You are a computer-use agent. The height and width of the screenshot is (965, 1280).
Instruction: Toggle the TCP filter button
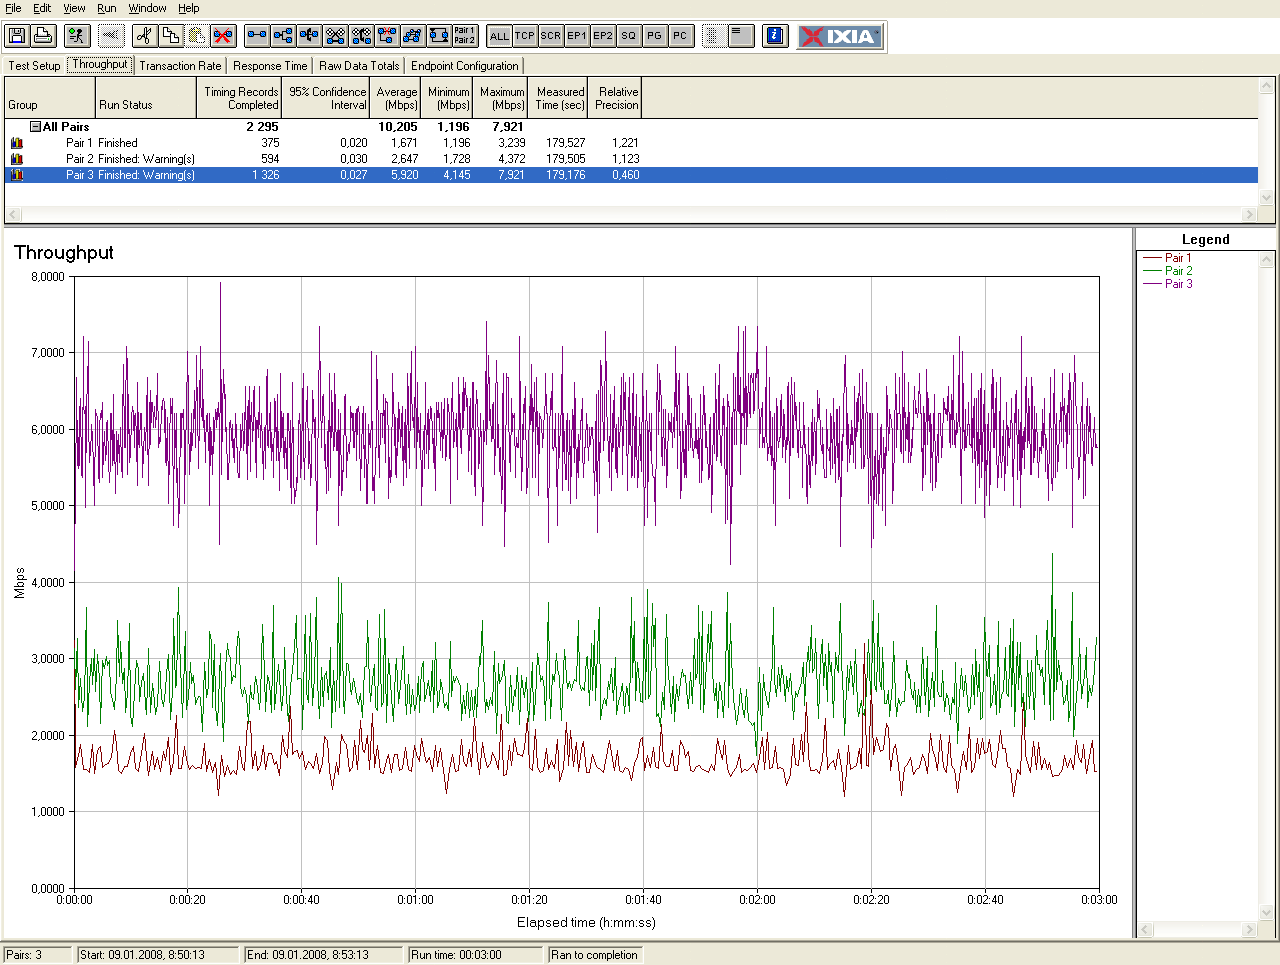click(x=525, y=36)
